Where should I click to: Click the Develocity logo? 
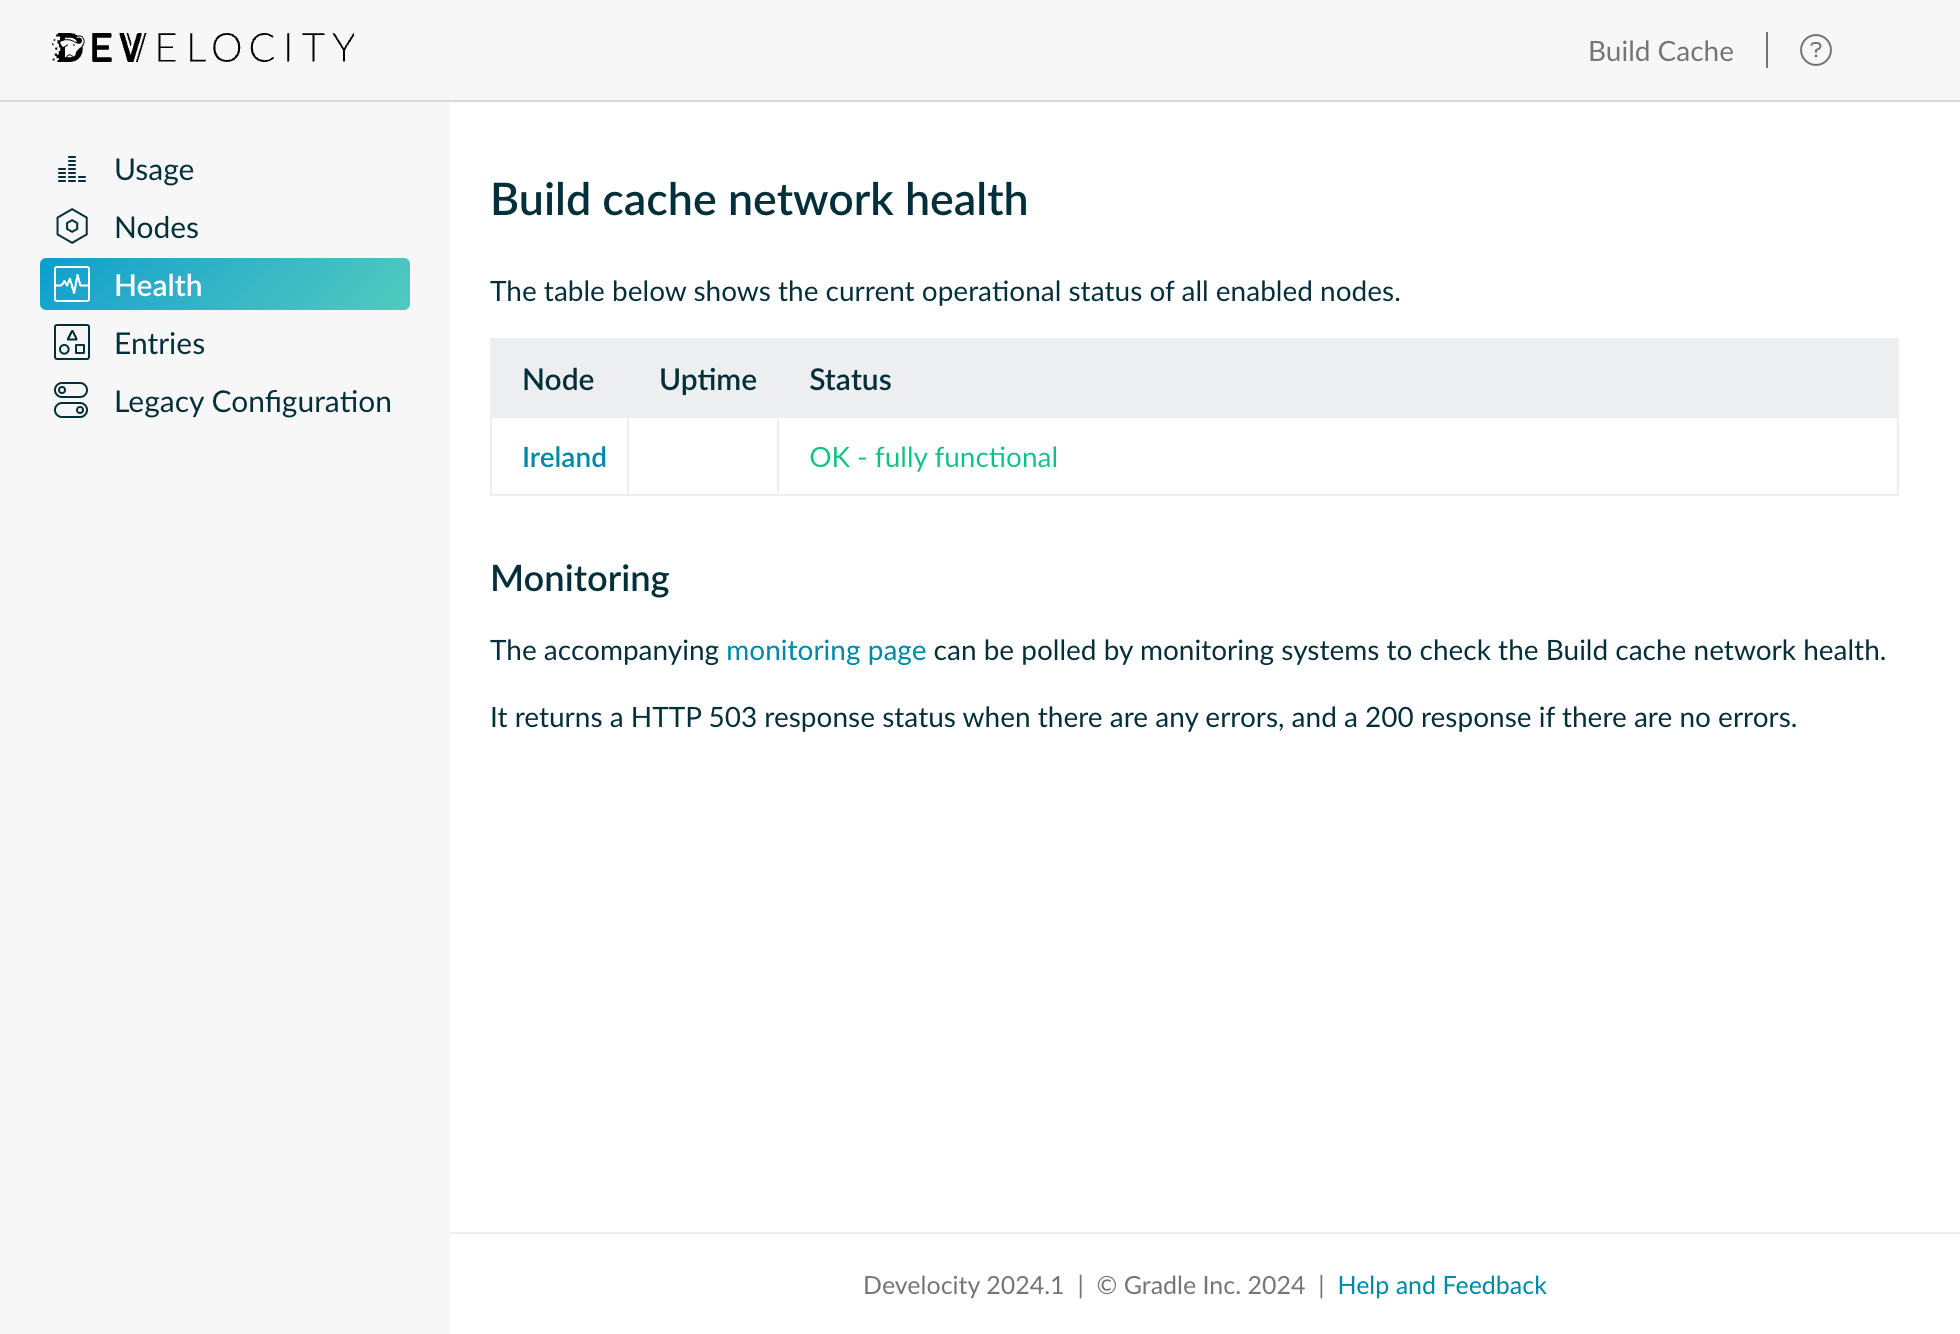(202, 47)
